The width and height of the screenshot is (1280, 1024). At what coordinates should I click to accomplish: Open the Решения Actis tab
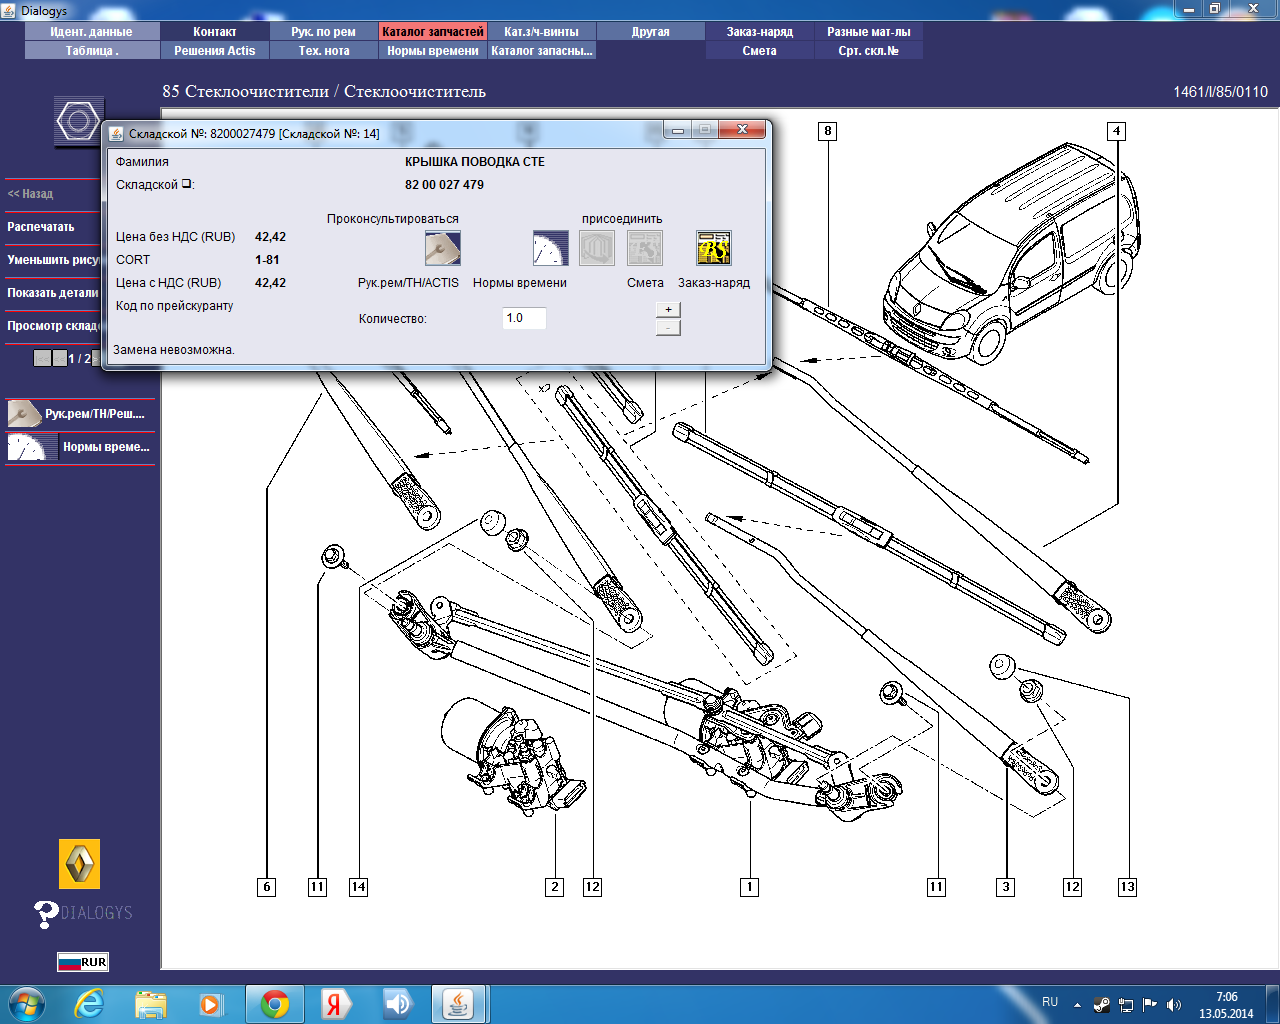[x=215, y=50]
